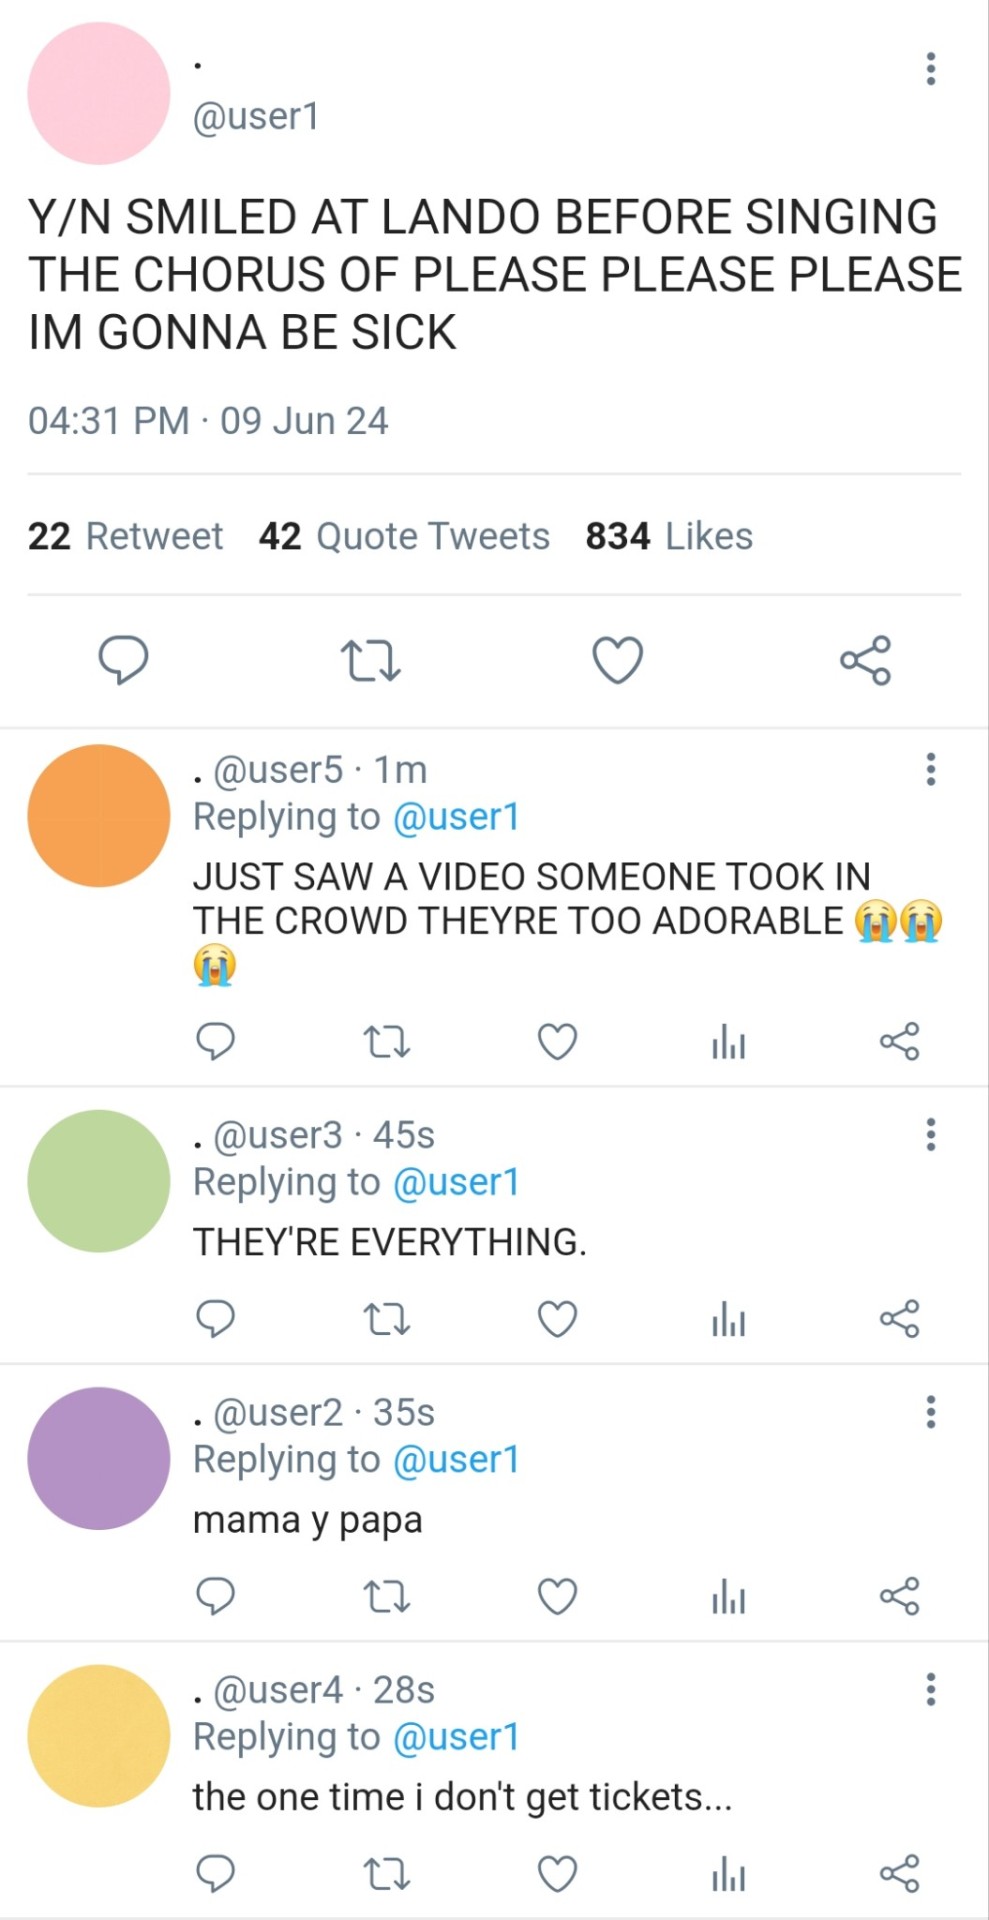Screen dimensions: 989x1920
Task: Reply to user2's "mama y papa" comment
Action: [x=215, y=1596]
